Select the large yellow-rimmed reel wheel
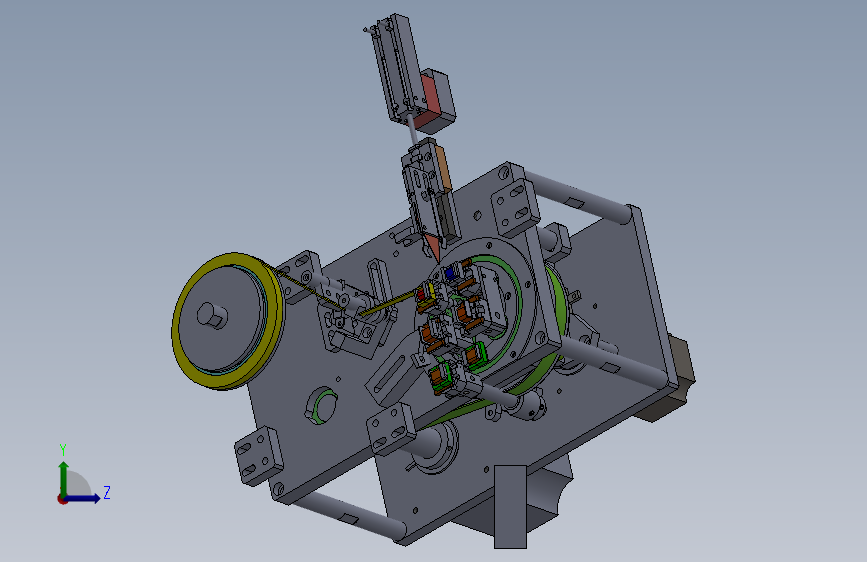867x562 pixels. click(x=227, y=321)
